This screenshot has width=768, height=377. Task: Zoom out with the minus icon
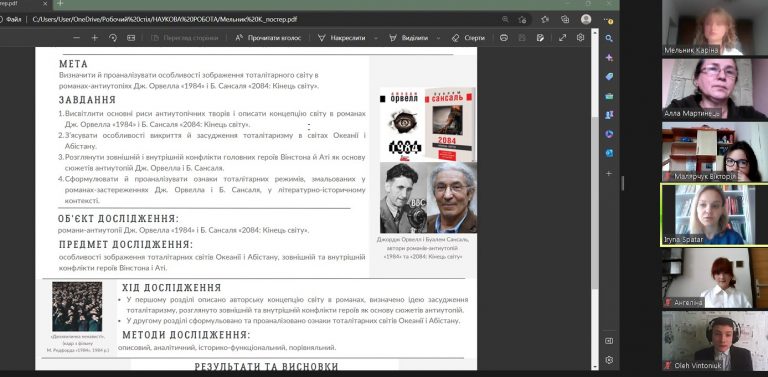tap(76, 38)
